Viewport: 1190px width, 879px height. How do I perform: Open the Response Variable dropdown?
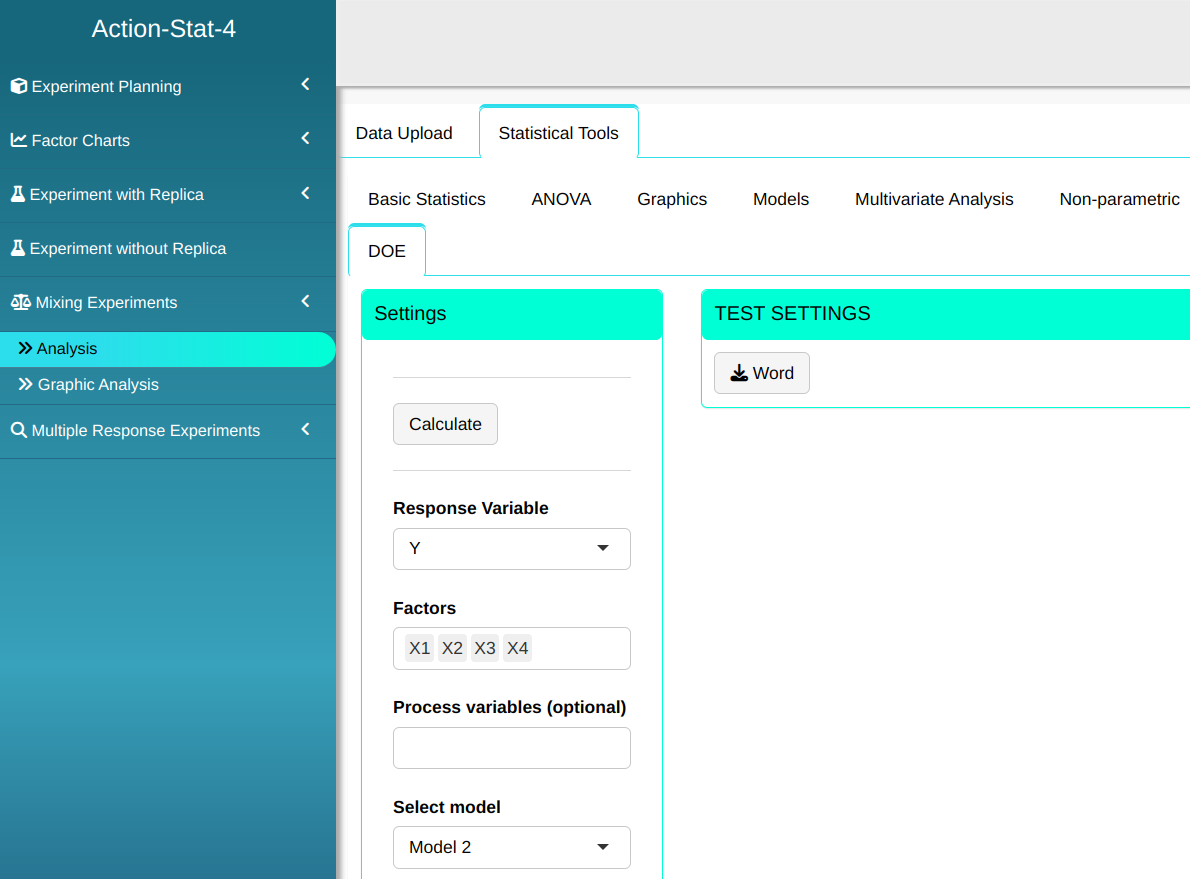pyautogui.click(x=511, y=549)
